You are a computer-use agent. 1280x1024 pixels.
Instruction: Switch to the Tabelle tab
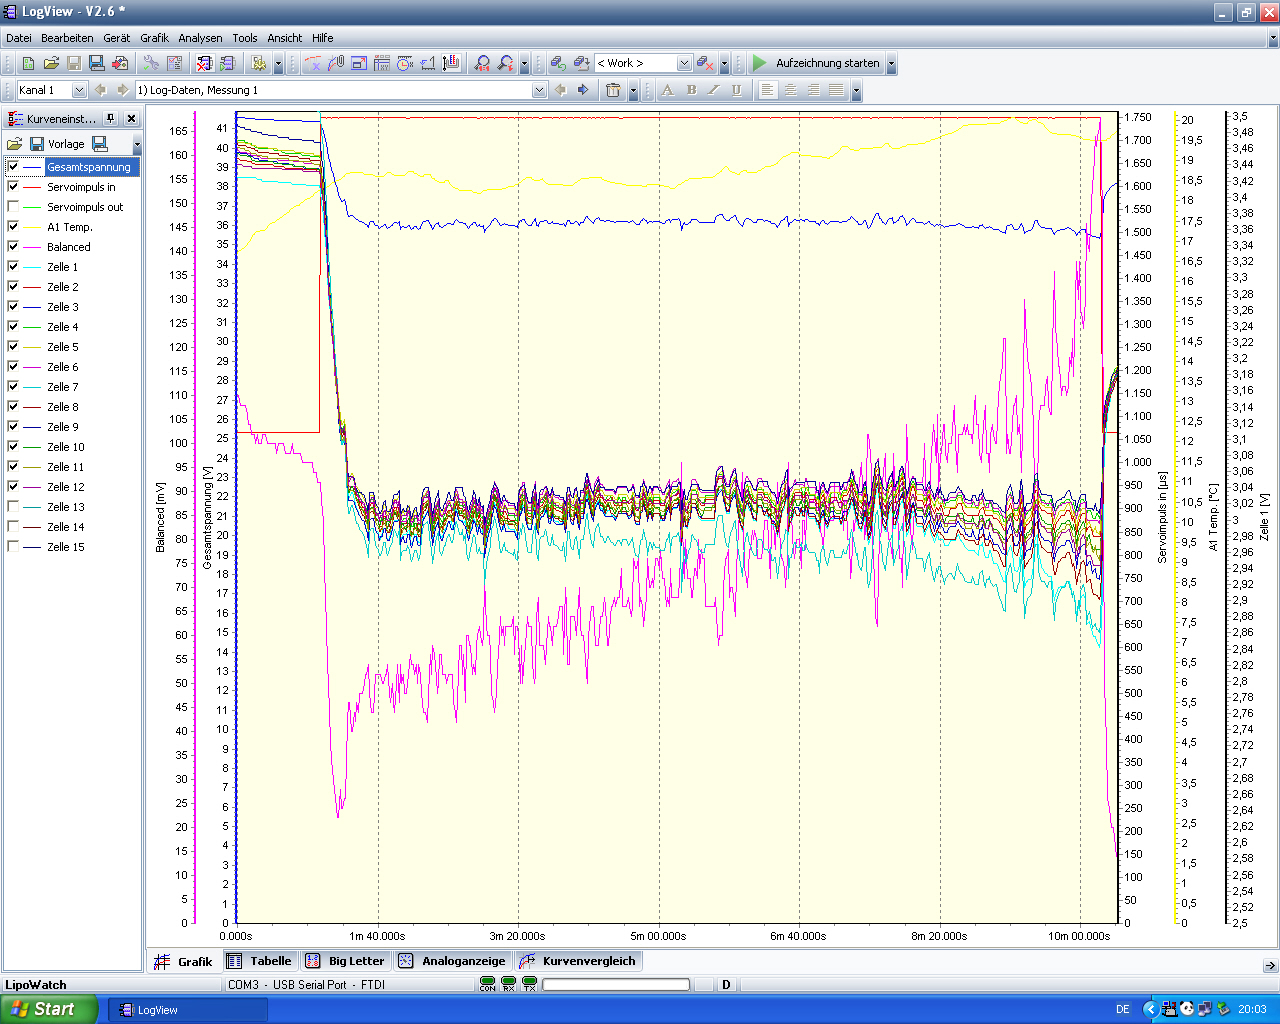click(x=260, y=961)
